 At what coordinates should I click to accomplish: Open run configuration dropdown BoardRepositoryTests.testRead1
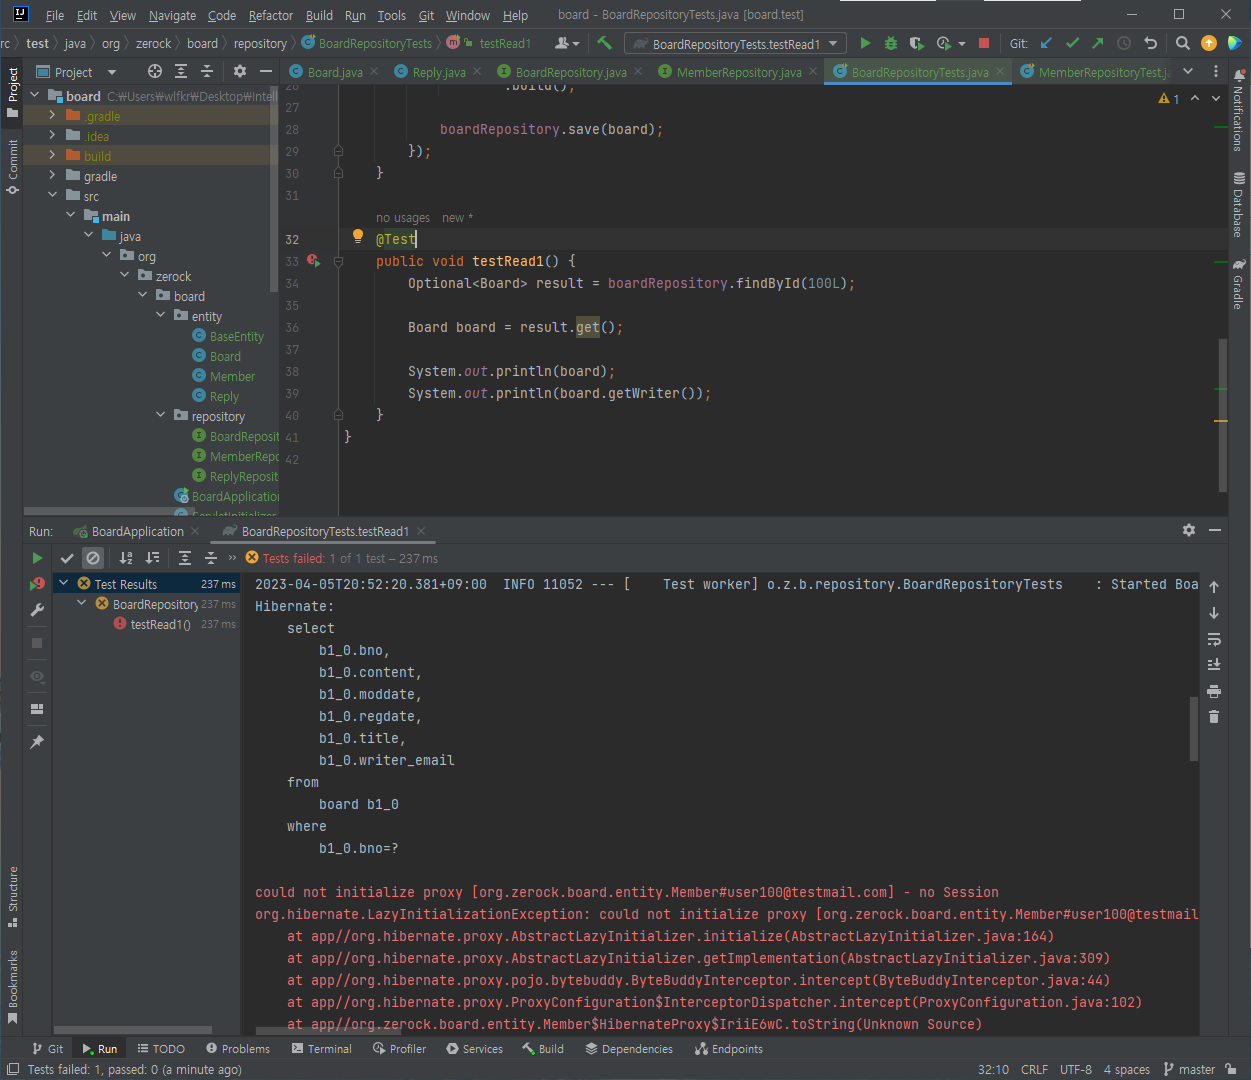(x=735, y=43)
